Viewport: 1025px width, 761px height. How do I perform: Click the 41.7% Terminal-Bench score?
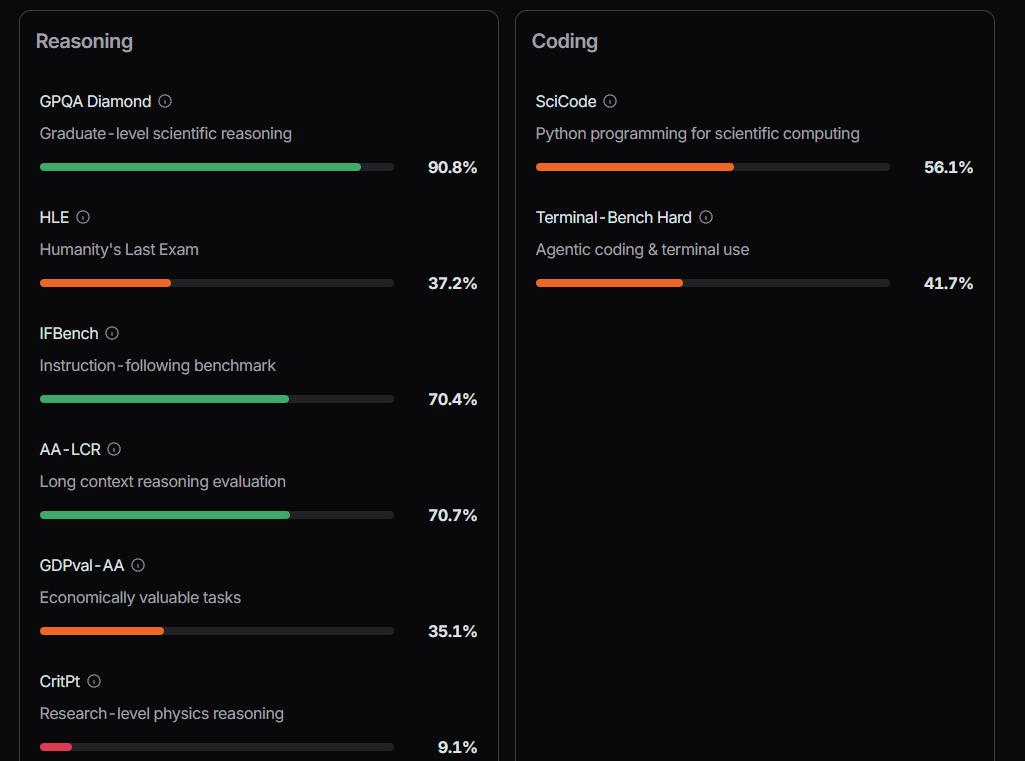(x=948, y=283)
